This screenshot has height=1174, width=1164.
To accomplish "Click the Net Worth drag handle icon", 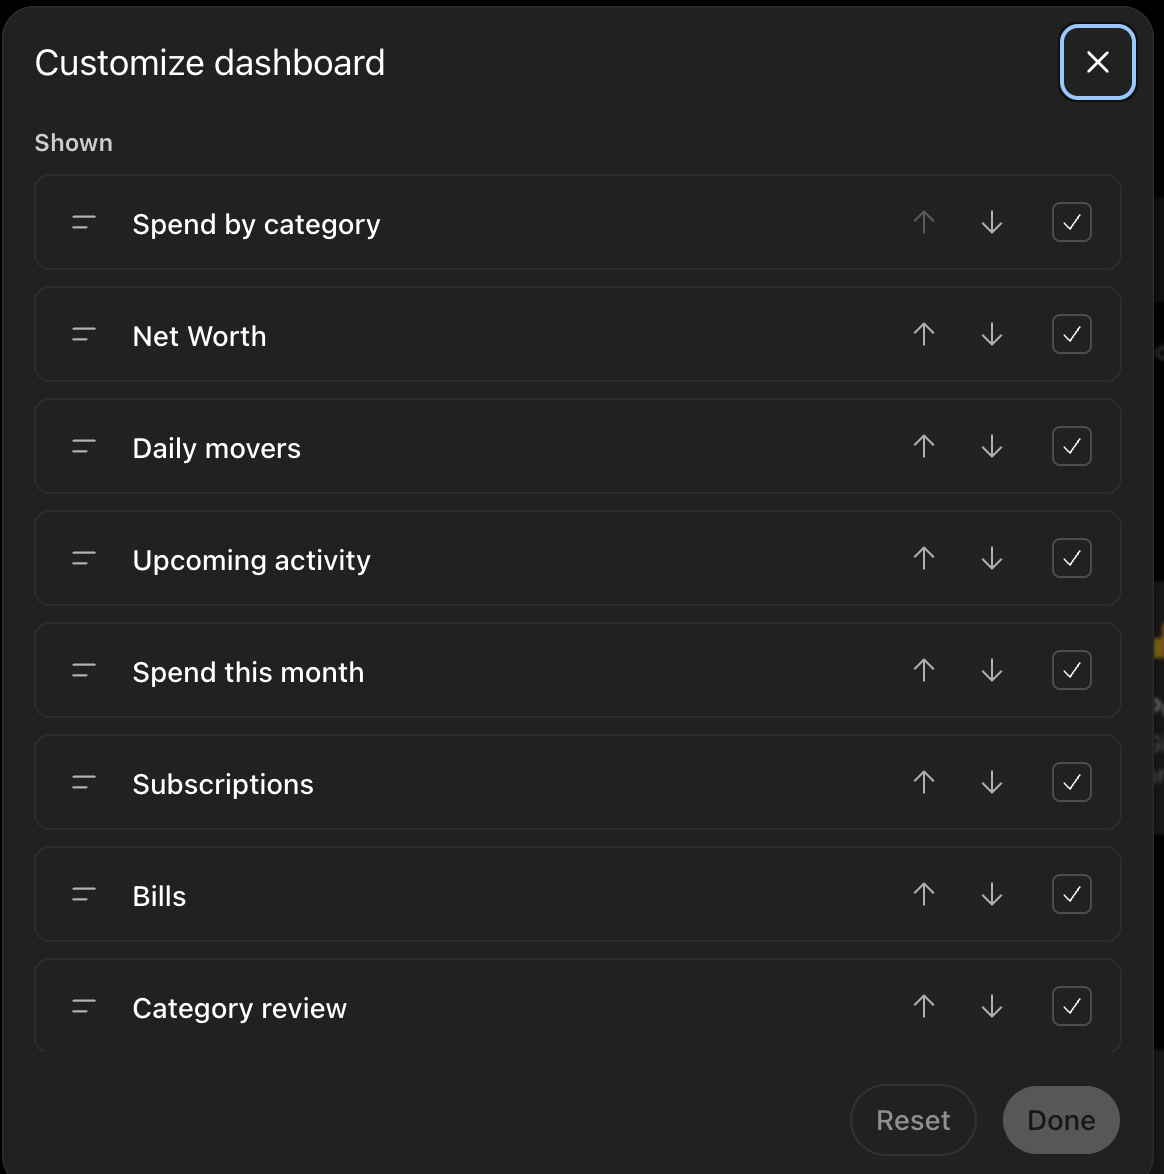I will (x=84, y=335).
